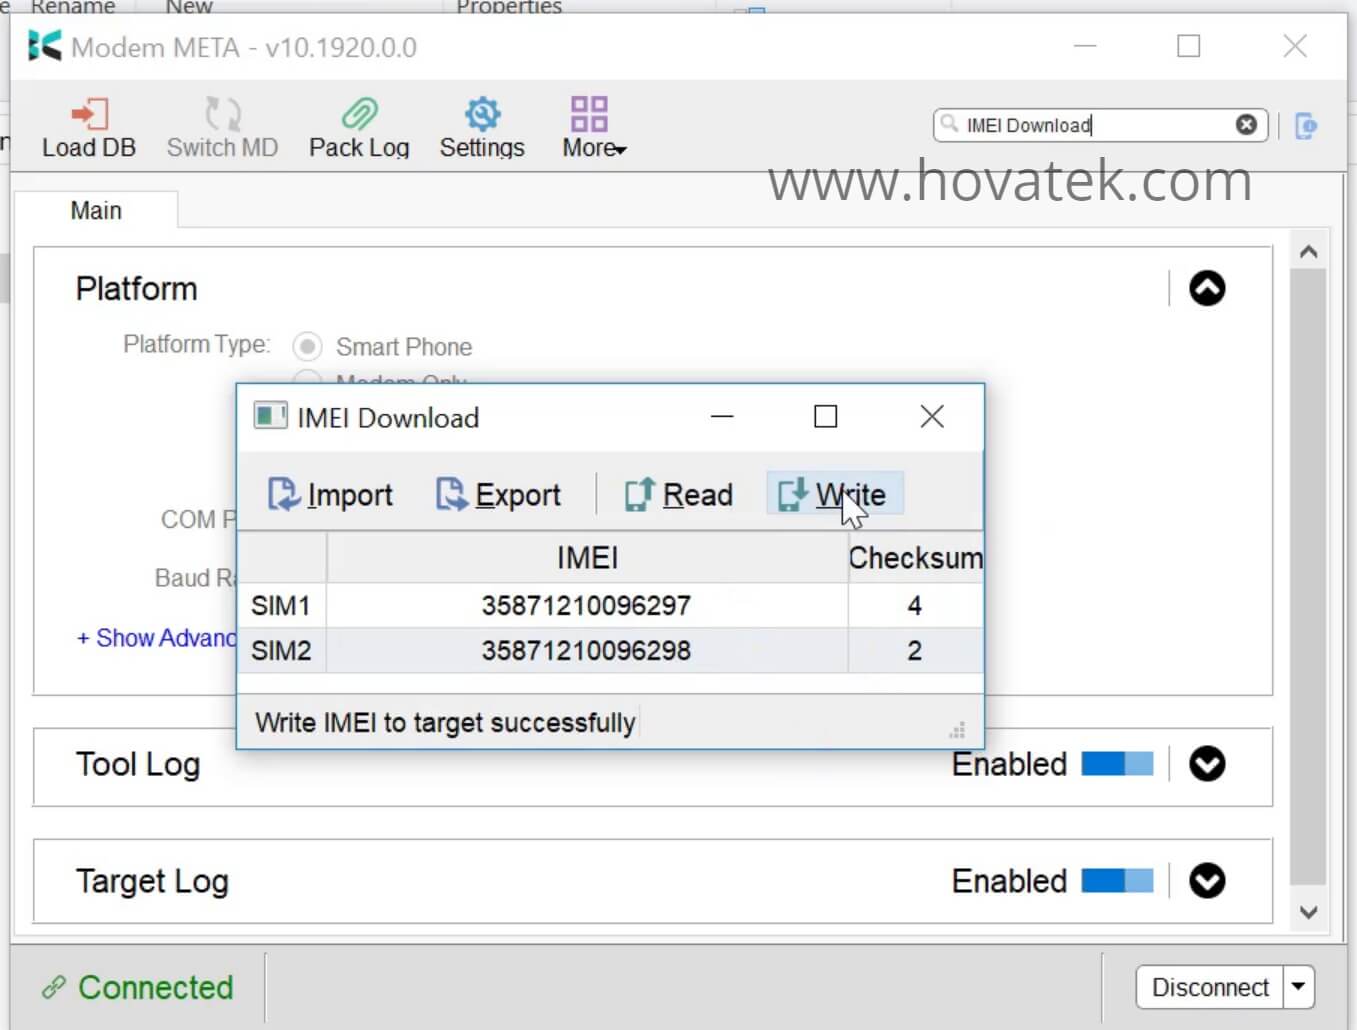Screen dimensions: 1357x1030
Task: Export IMEI data to file
Action: [499, 494]
